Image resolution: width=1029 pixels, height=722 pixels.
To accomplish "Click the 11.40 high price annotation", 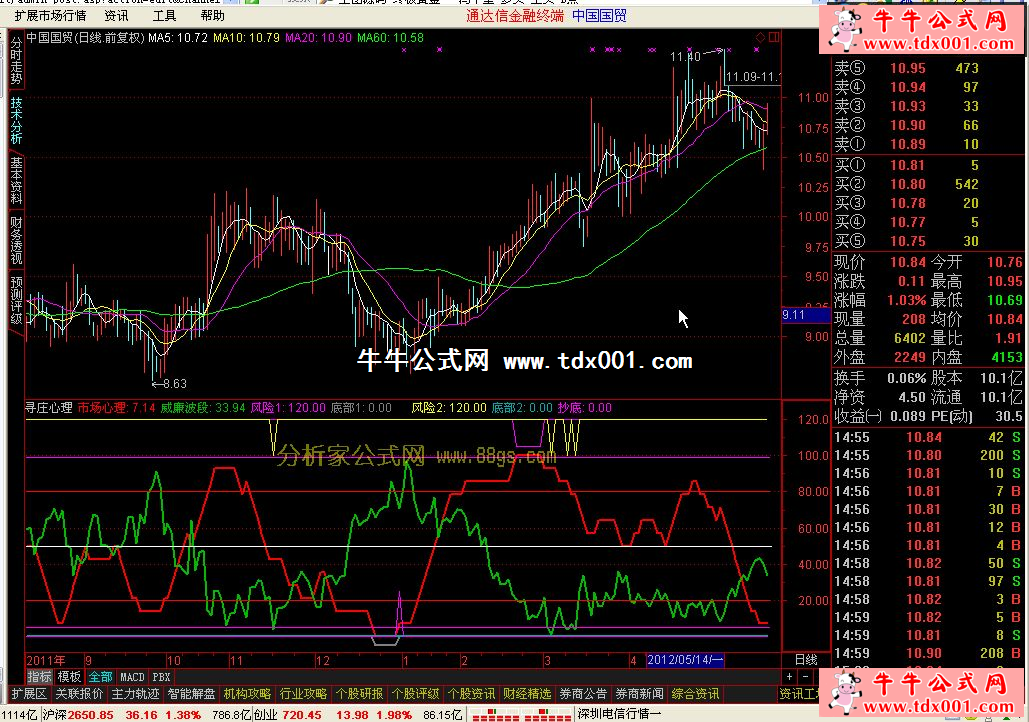I will coord(685,57).
